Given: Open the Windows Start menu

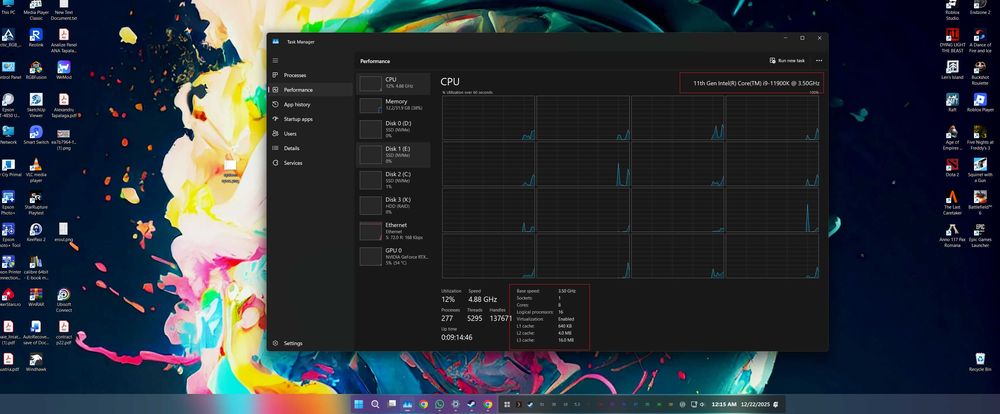Looking at the screenshot, I should tap(358, 404).
